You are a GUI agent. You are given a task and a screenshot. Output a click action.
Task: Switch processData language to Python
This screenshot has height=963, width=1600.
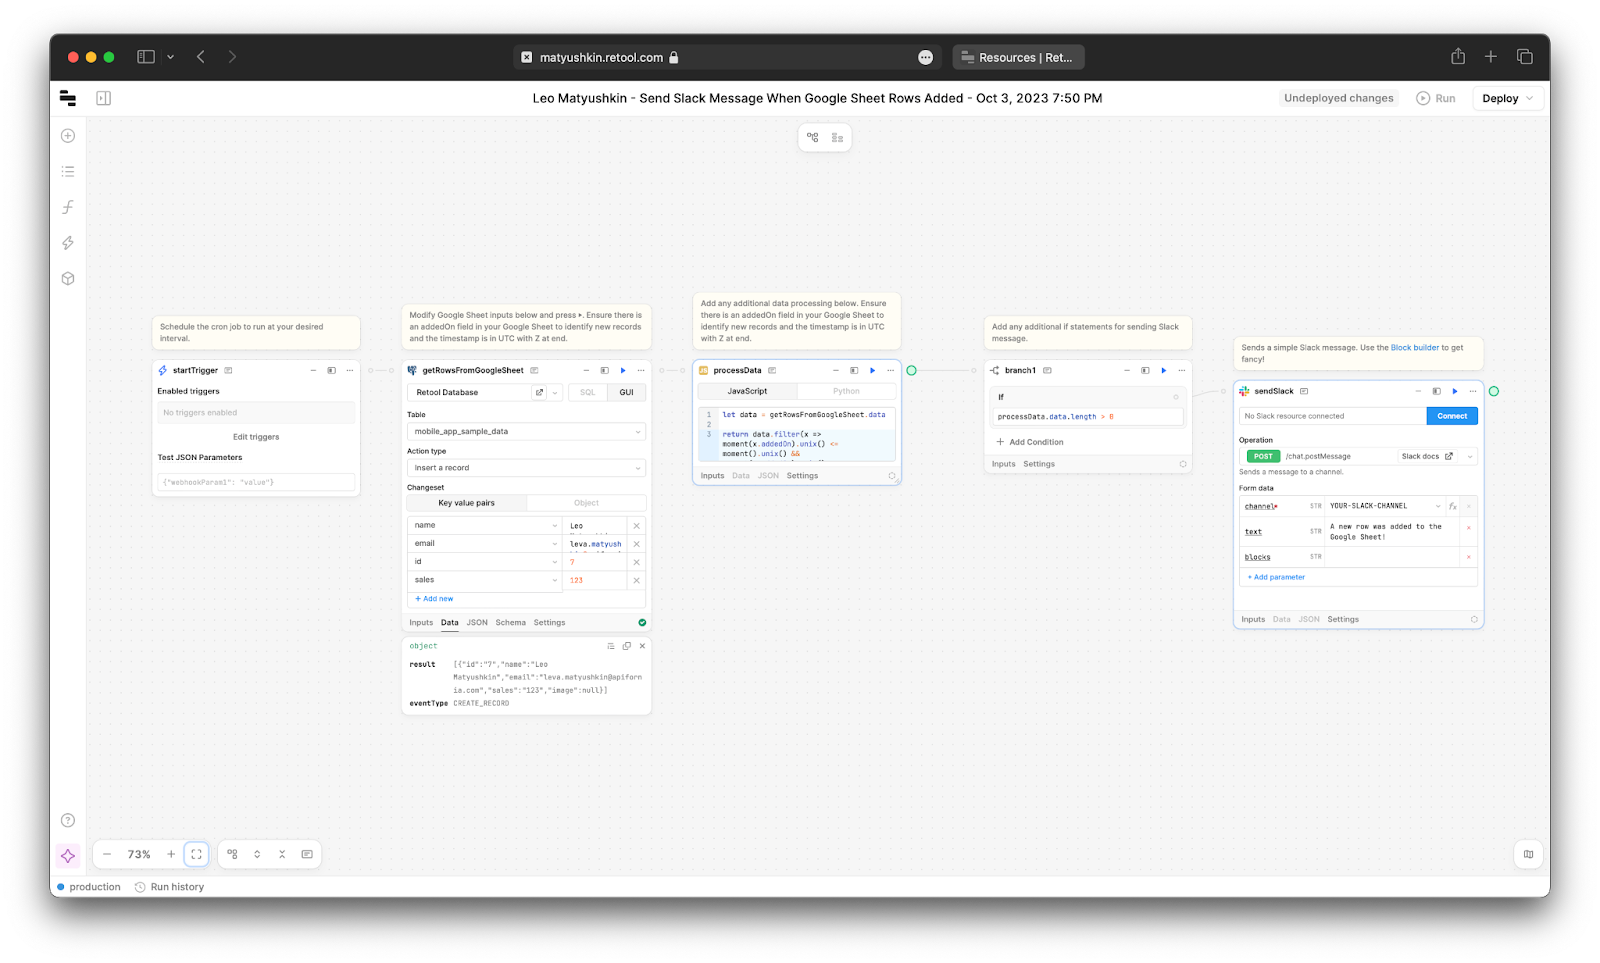[846, 392]
